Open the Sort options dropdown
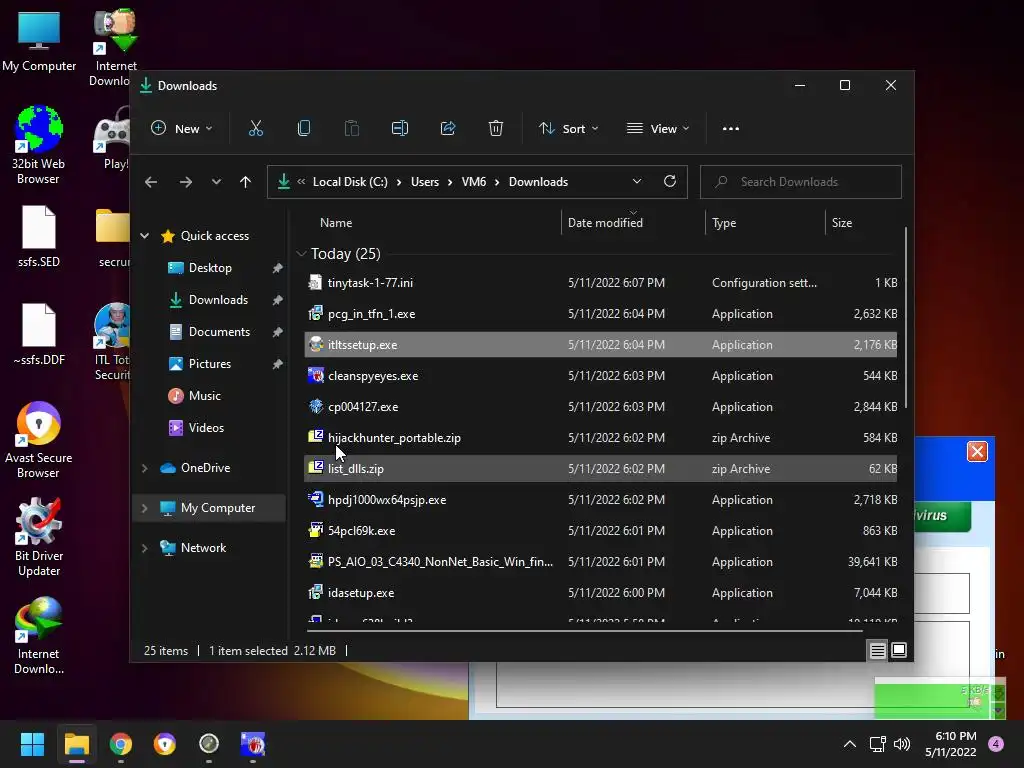Screen dimensions: 1024x768 (x=568, y=129)
